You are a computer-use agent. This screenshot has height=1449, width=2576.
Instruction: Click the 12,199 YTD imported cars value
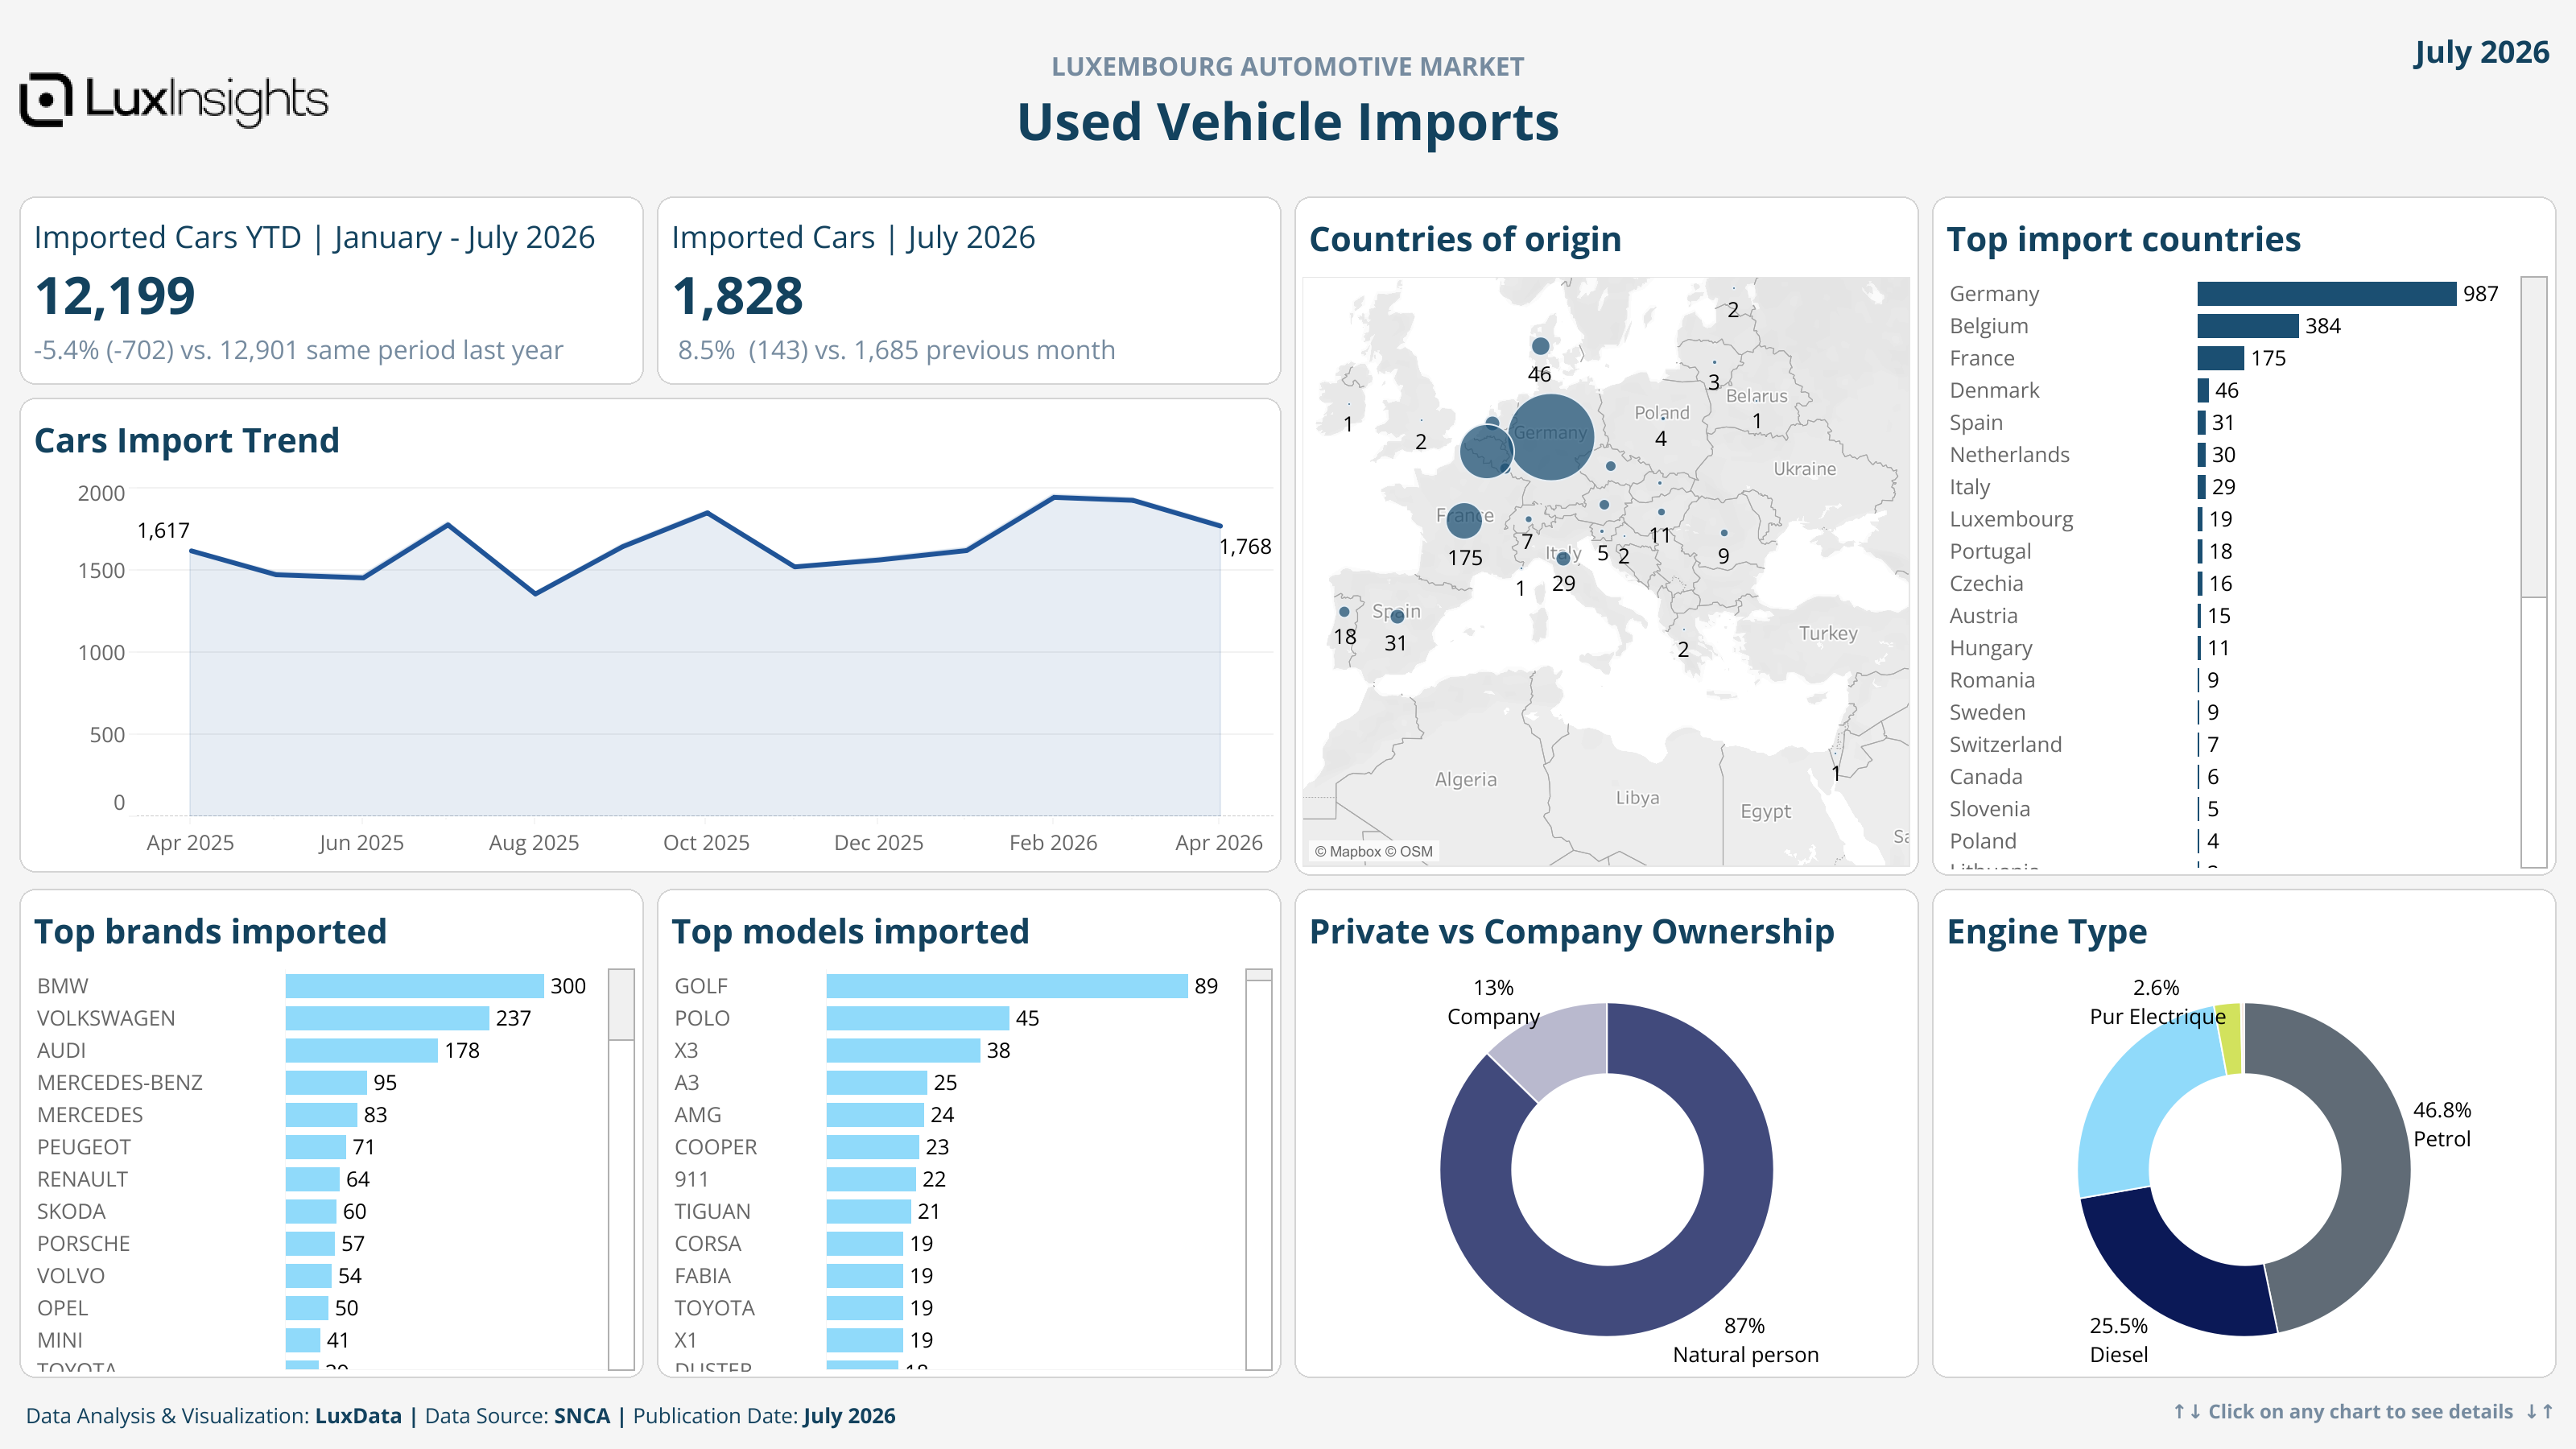115,296
